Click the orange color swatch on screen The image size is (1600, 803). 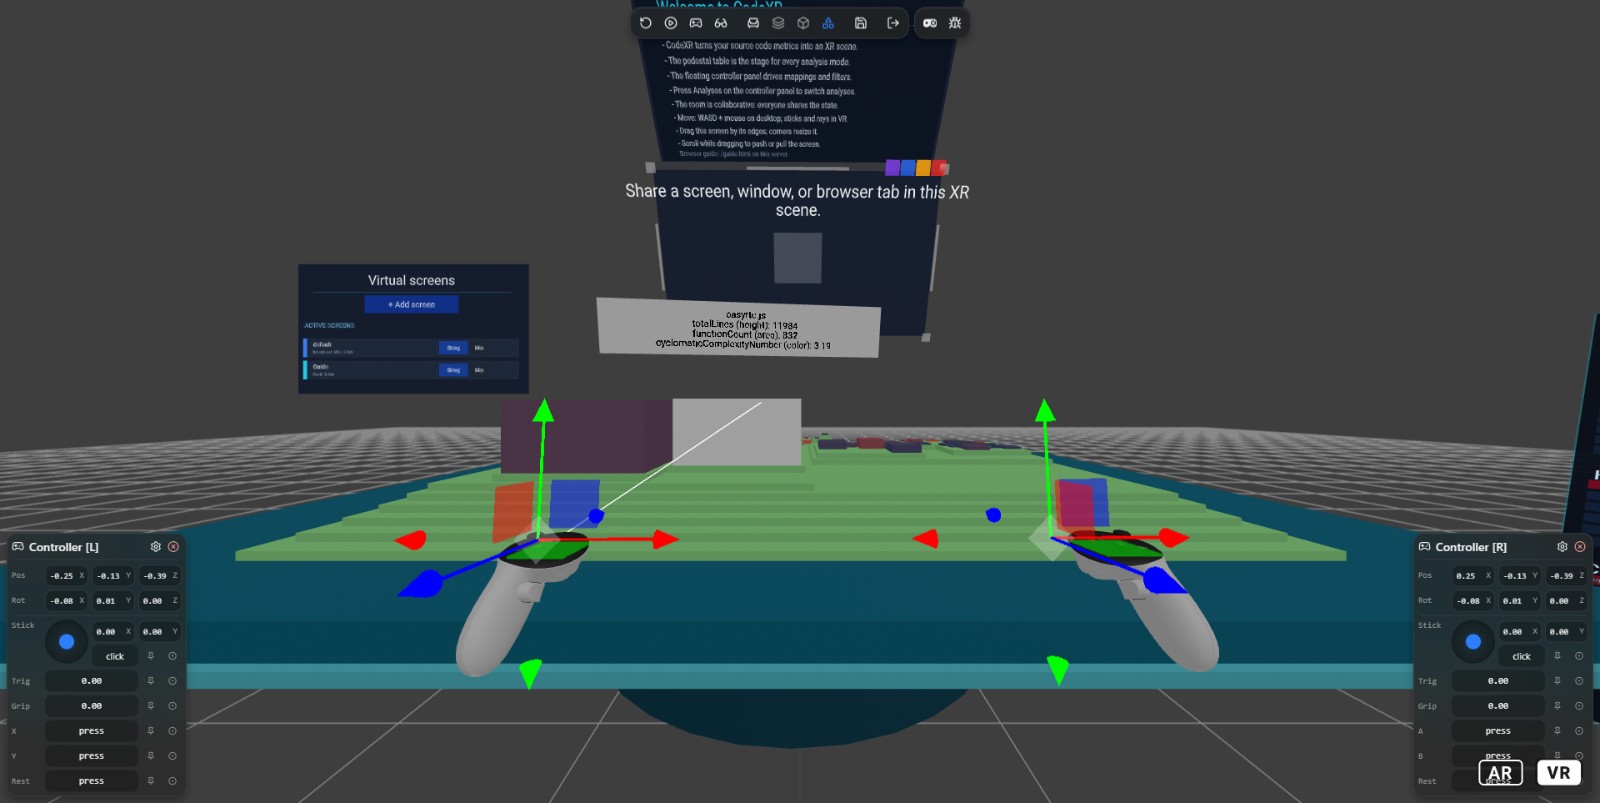pyautogui.click(x=923, y=168)
